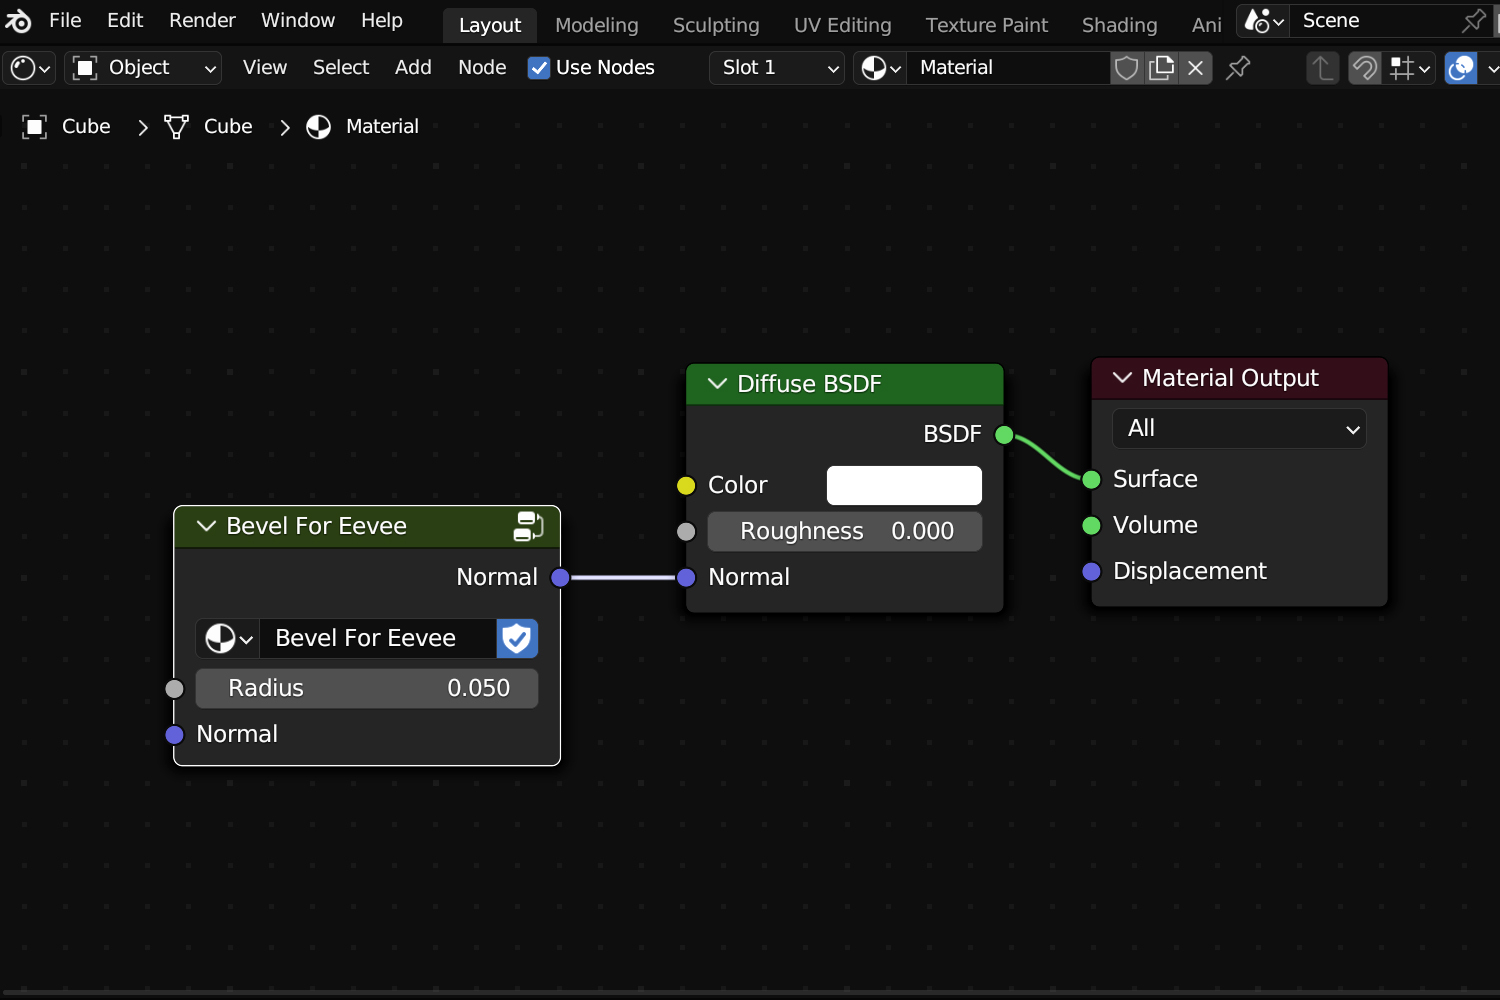This screenshot has width=1500, height=1000.
Task: Collapse the Diffuse BSDF node
Action: click(x=717, y=384)
